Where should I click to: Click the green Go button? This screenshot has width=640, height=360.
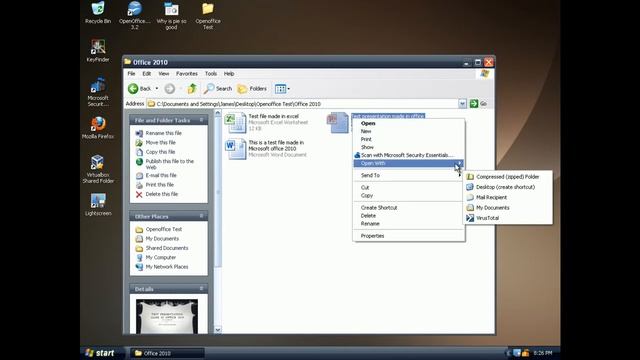point(478,104)
